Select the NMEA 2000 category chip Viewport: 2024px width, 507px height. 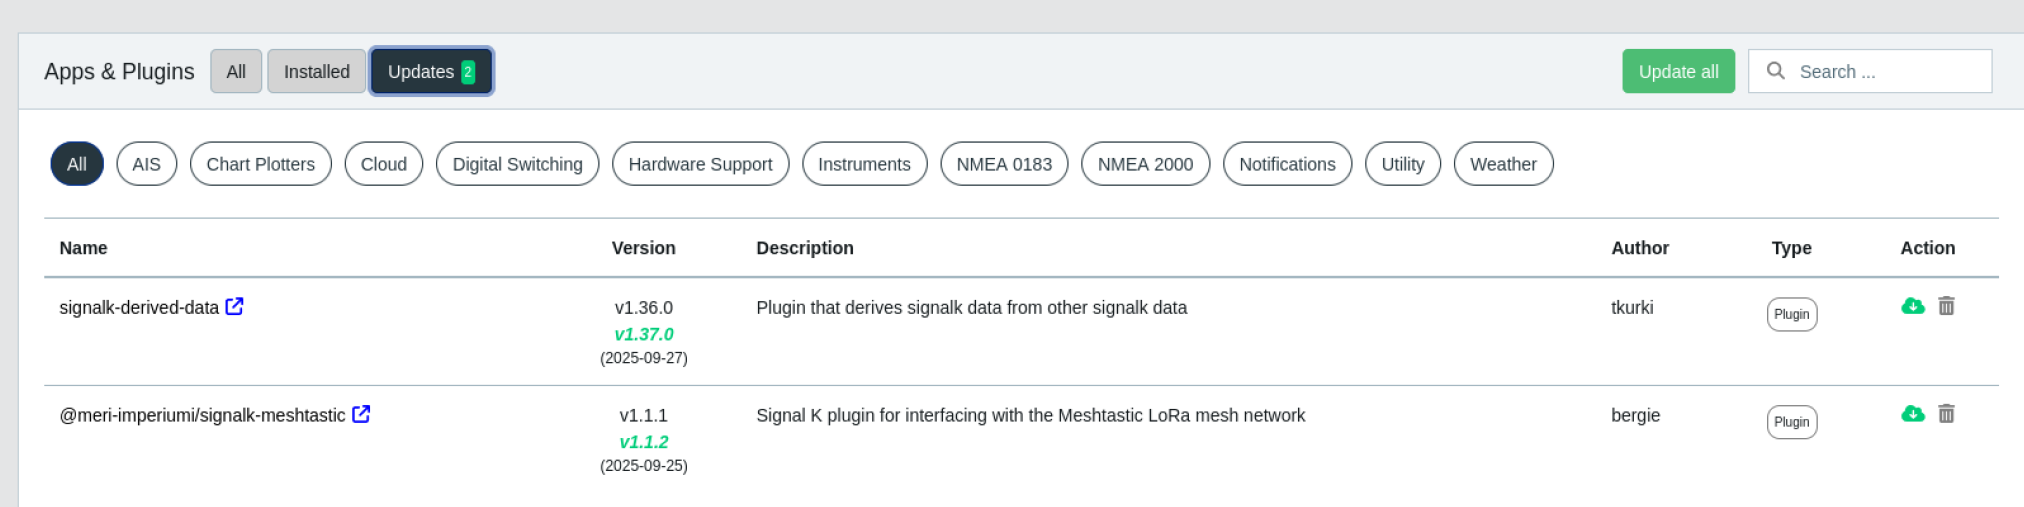[x=1145, y=164]
